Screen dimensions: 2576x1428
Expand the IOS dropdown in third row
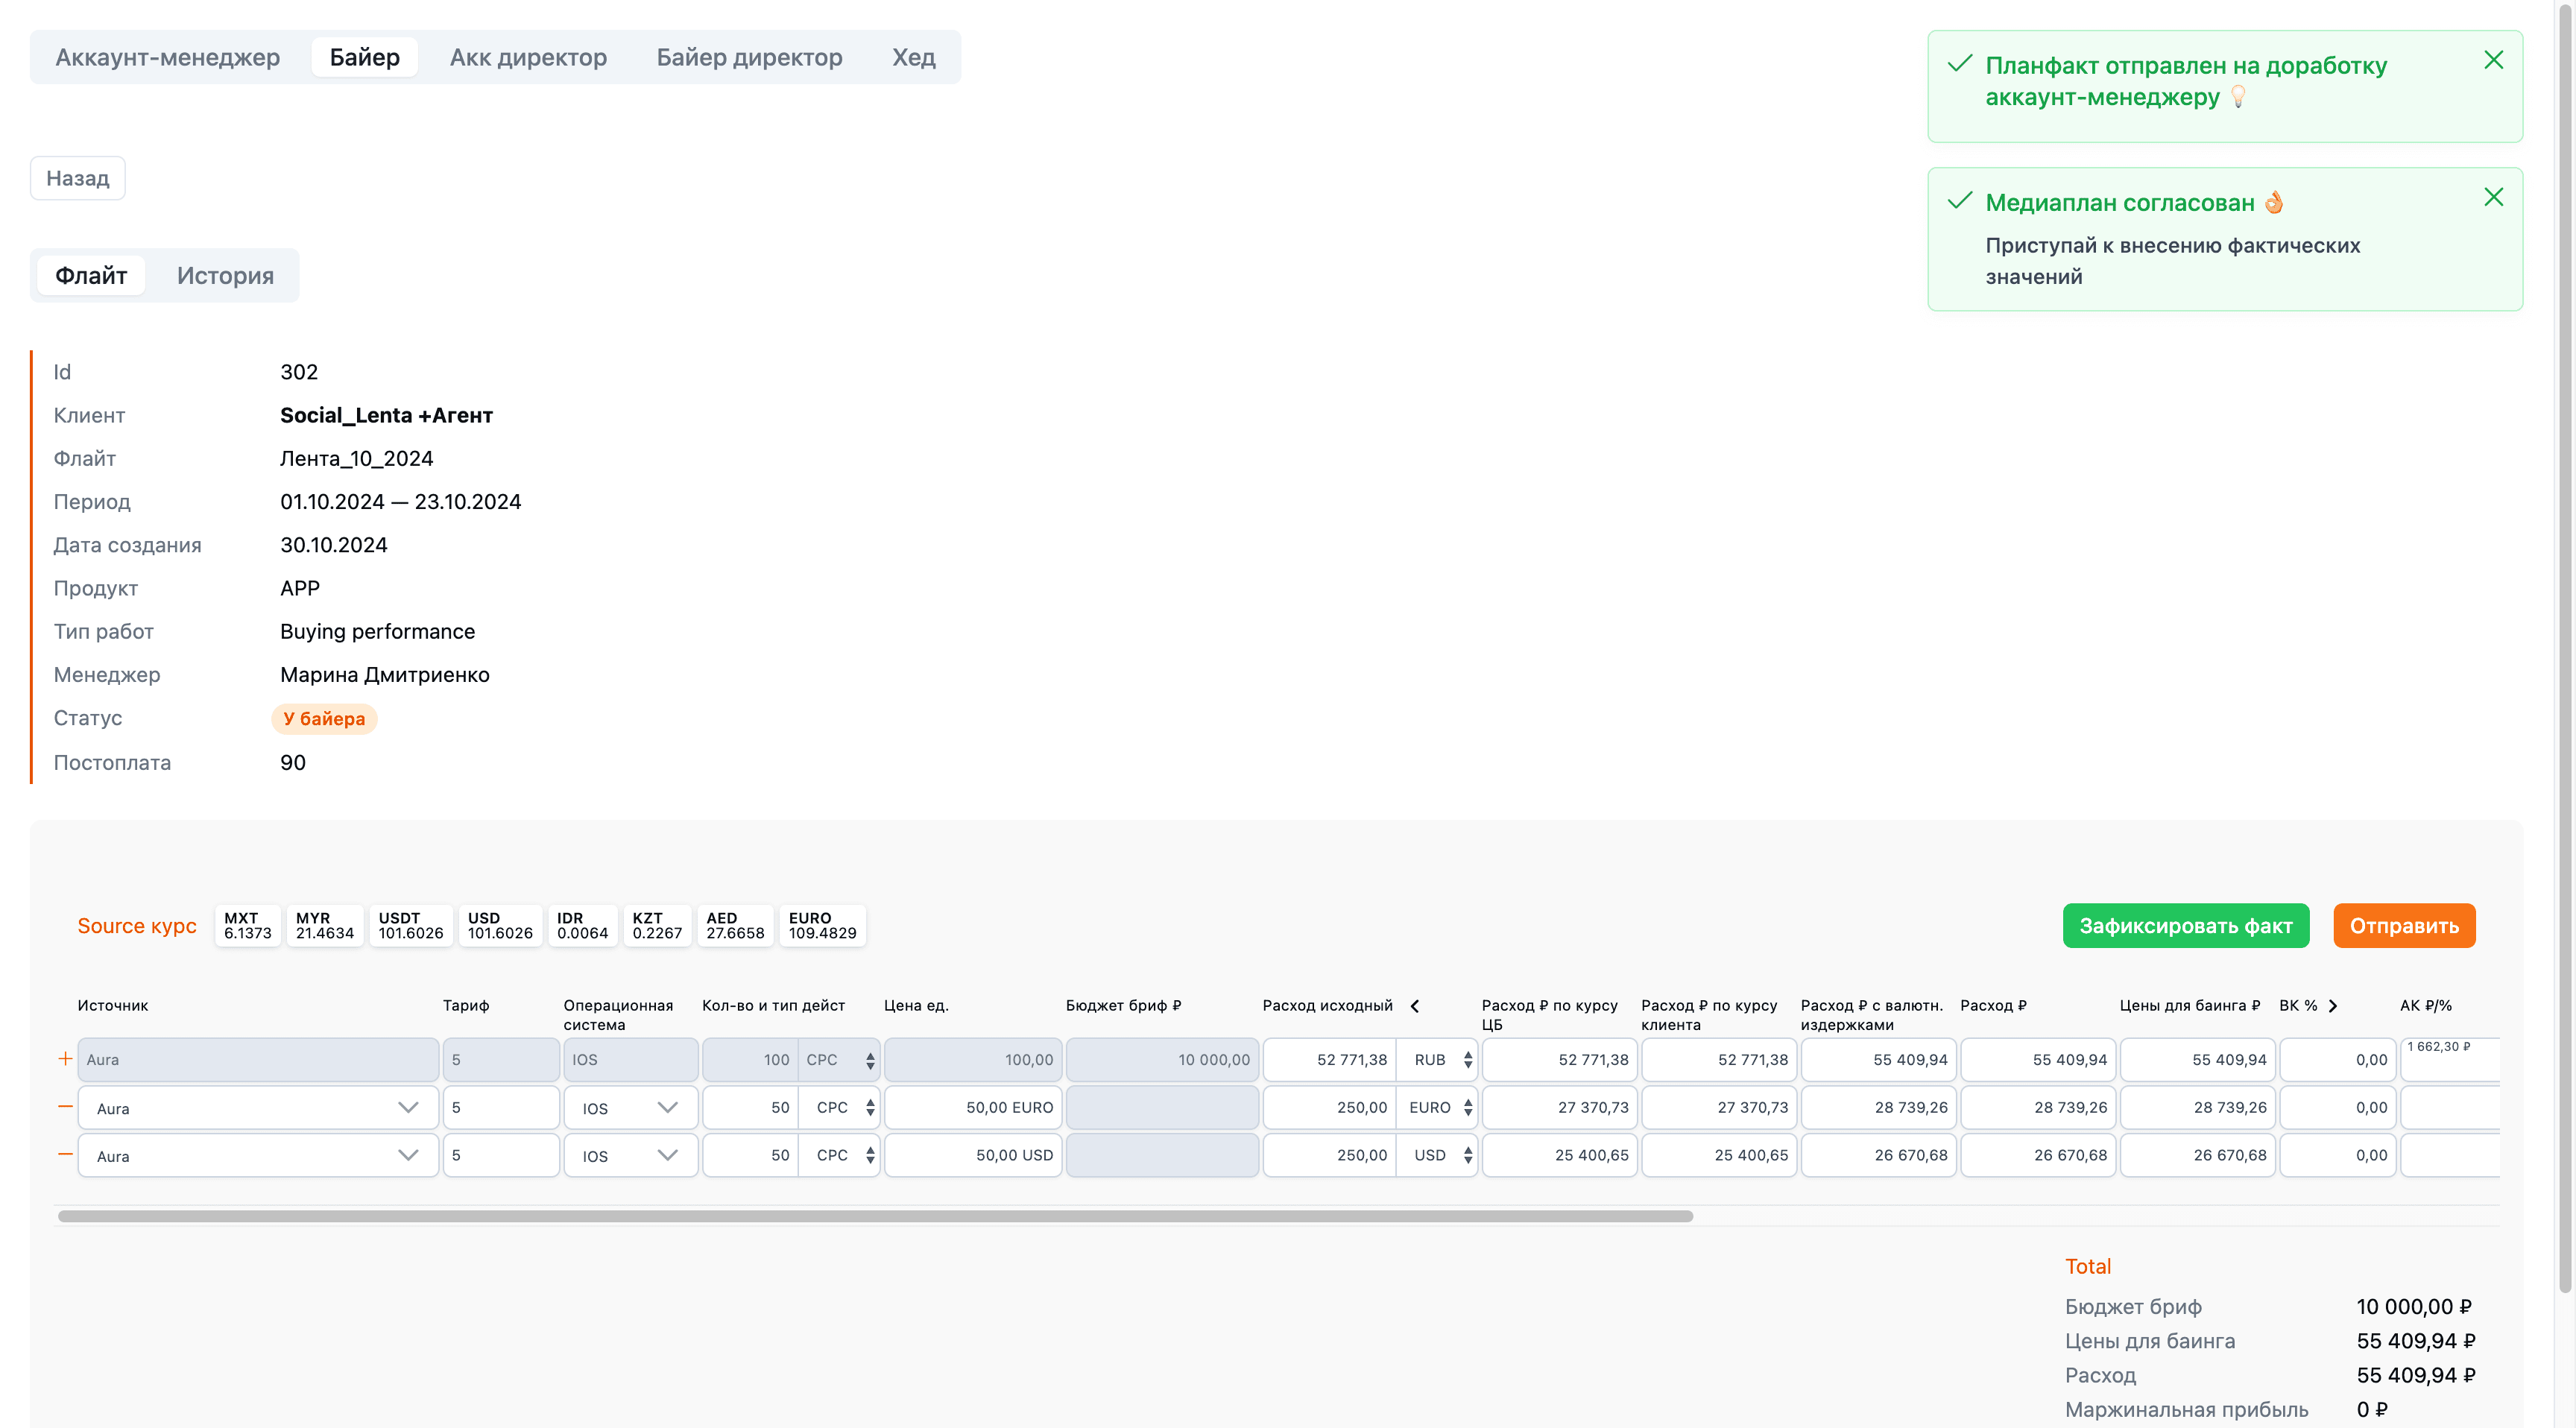(667, 1155)
